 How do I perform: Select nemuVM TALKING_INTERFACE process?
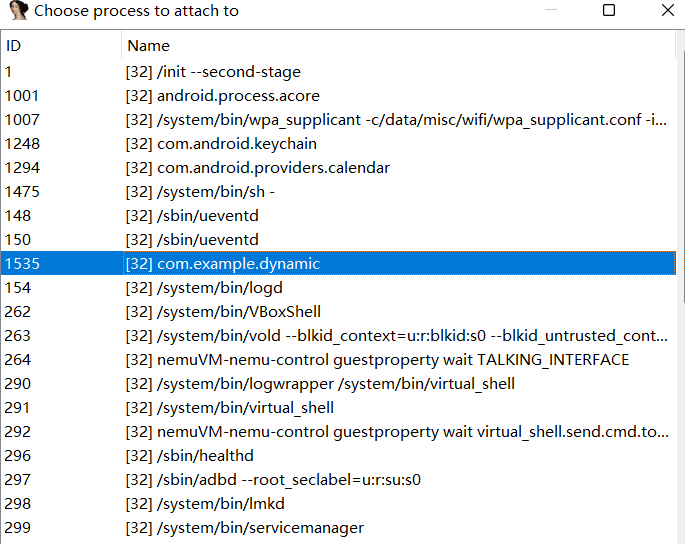click(338, 360)
